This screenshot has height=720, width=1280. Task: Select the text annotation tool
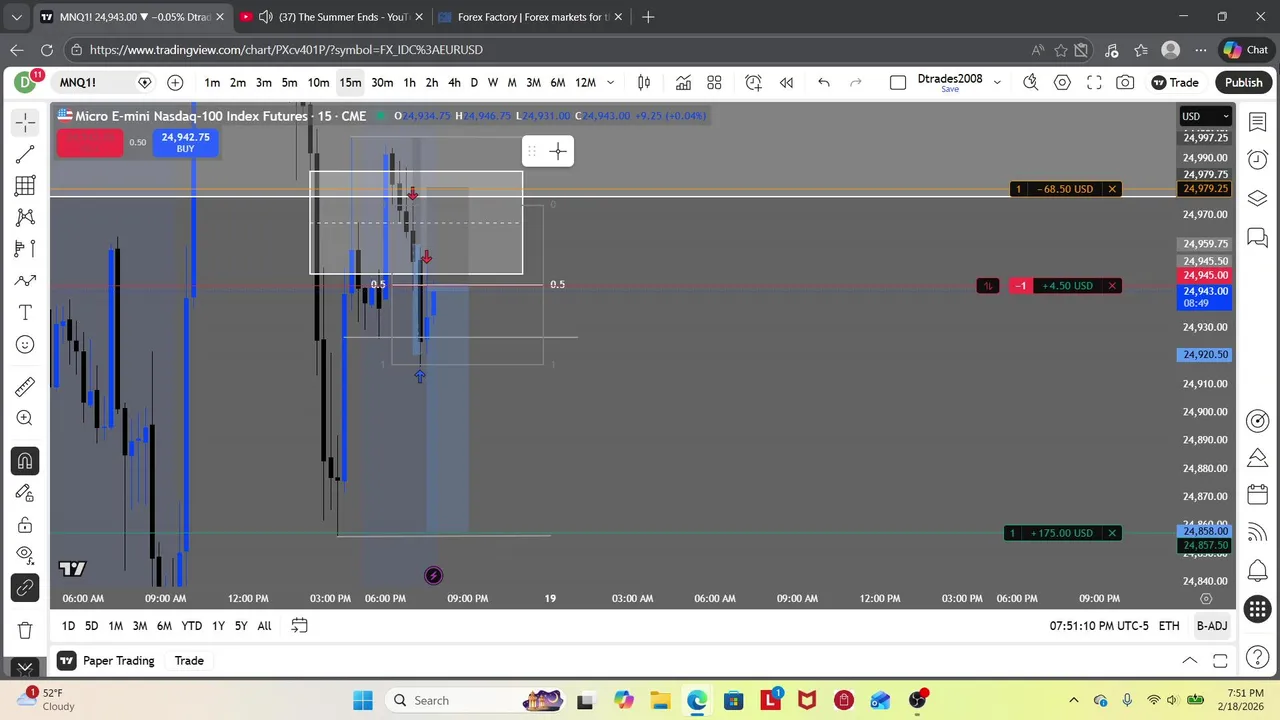click(x=25, y=313)
